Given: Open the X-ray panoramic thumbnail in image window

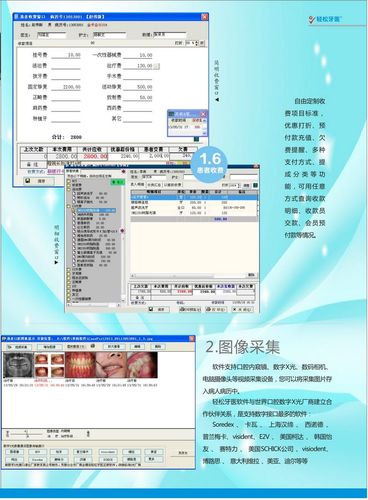Looking at the screenshot, I should 19,365.
